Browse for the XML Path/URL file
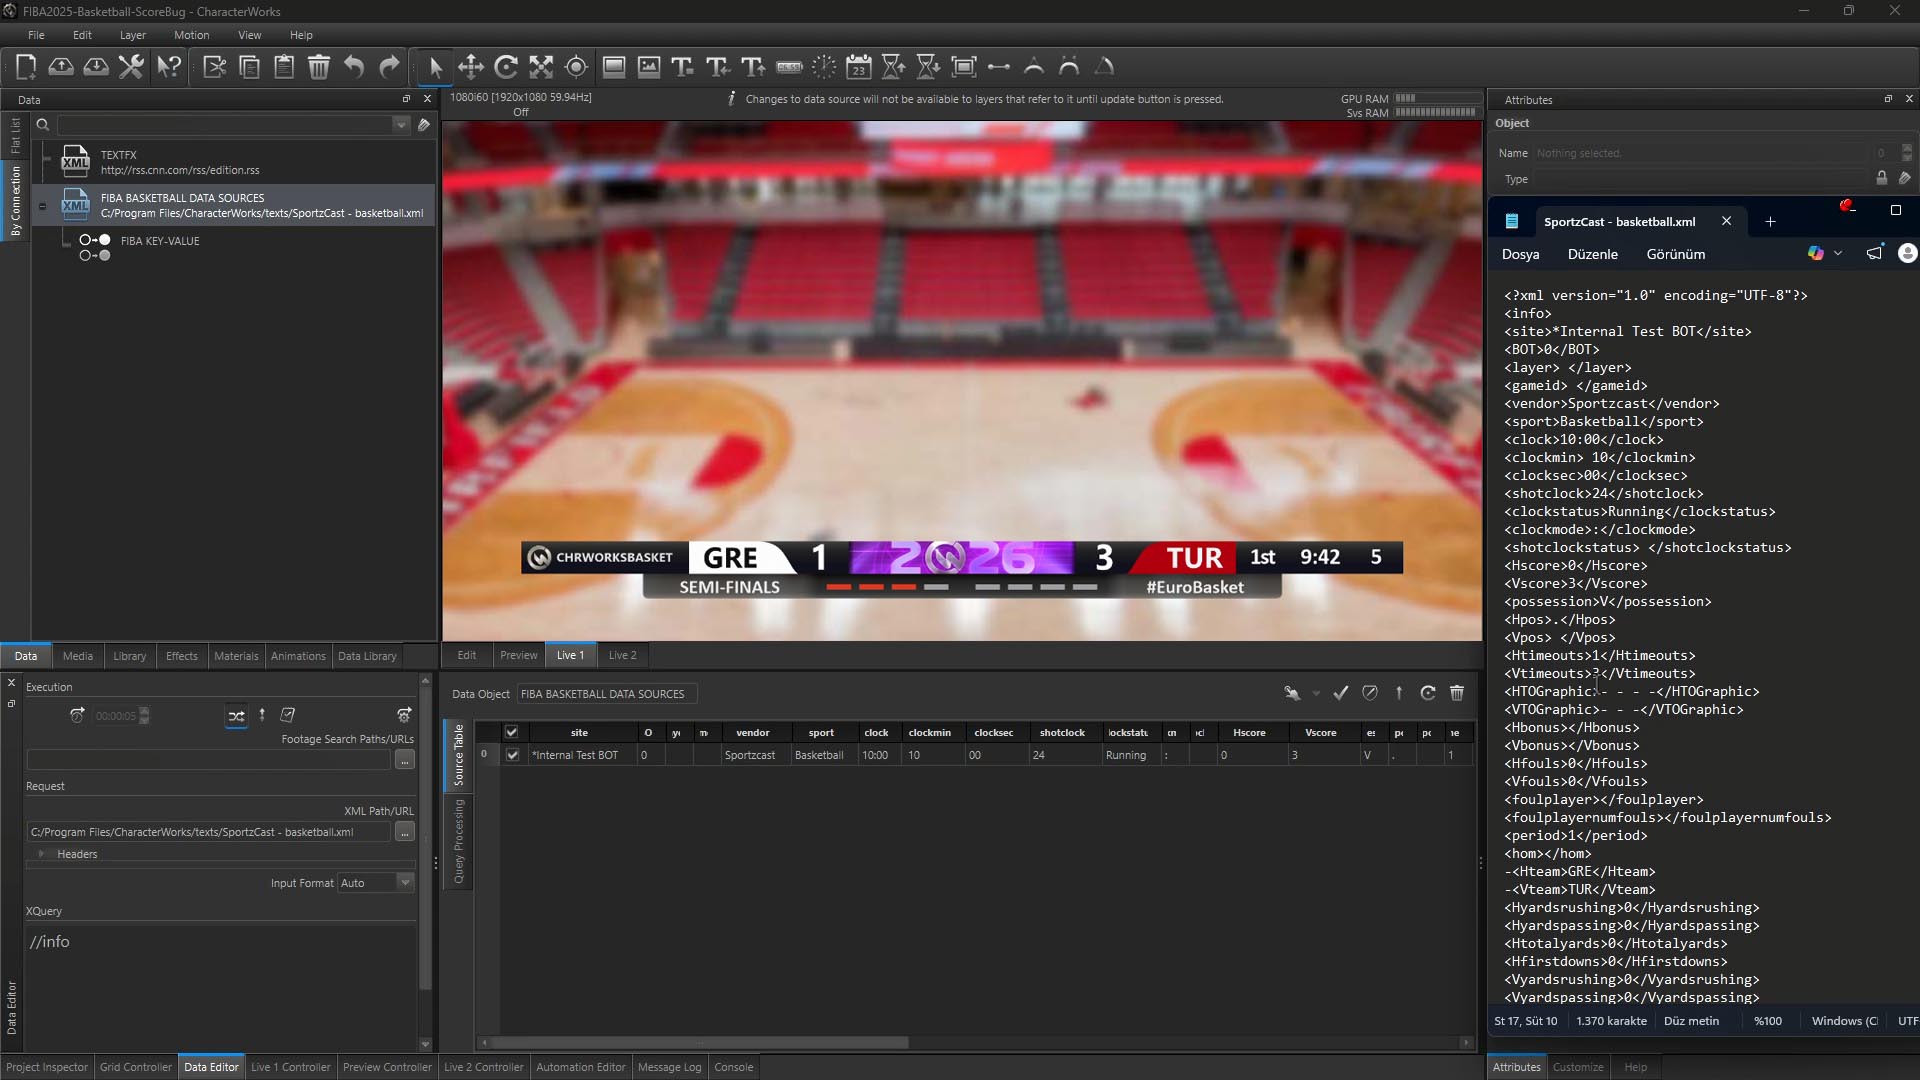 (x=404, y=832)
